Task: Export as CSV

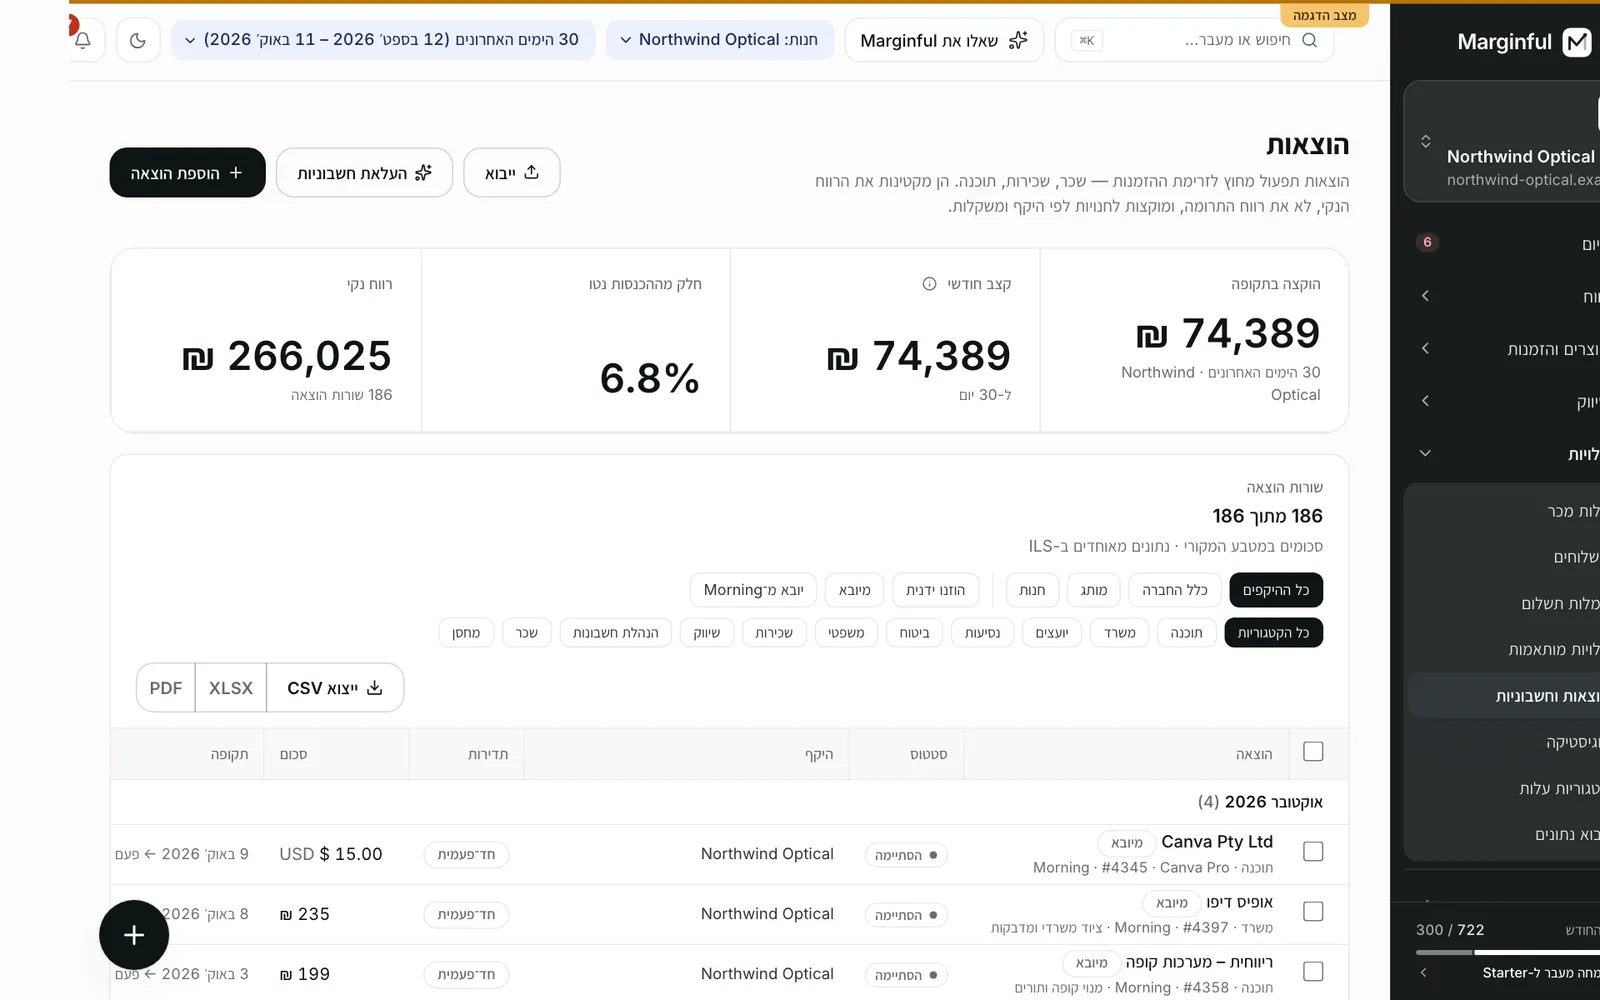Action: (x=335, y=688)
